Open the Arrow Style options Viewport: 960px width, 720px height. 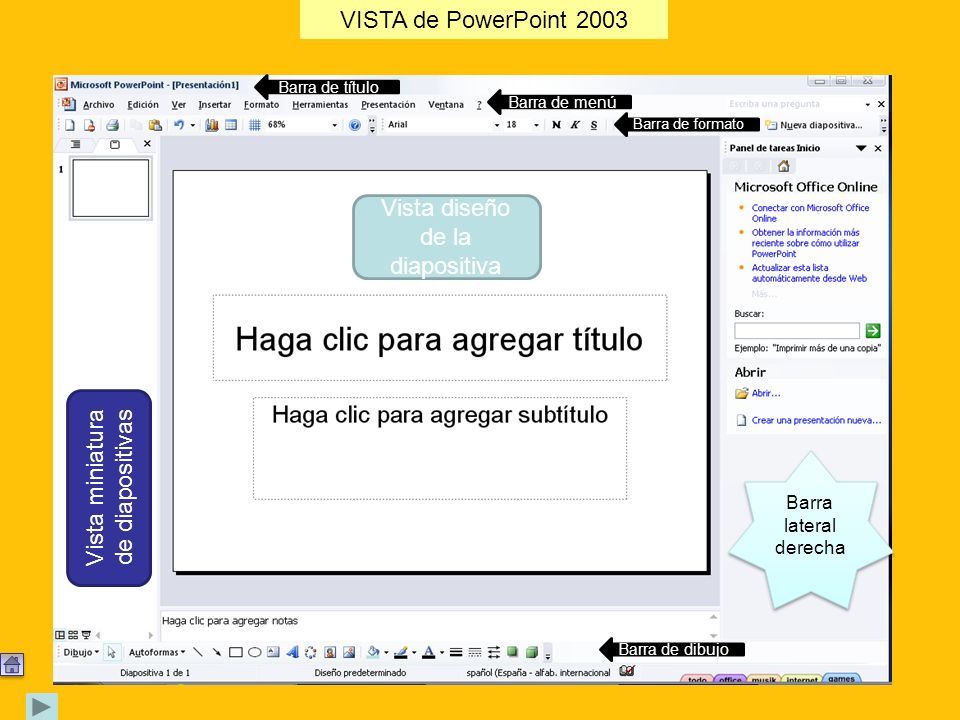pyautogui.click(x=493, y=653)
